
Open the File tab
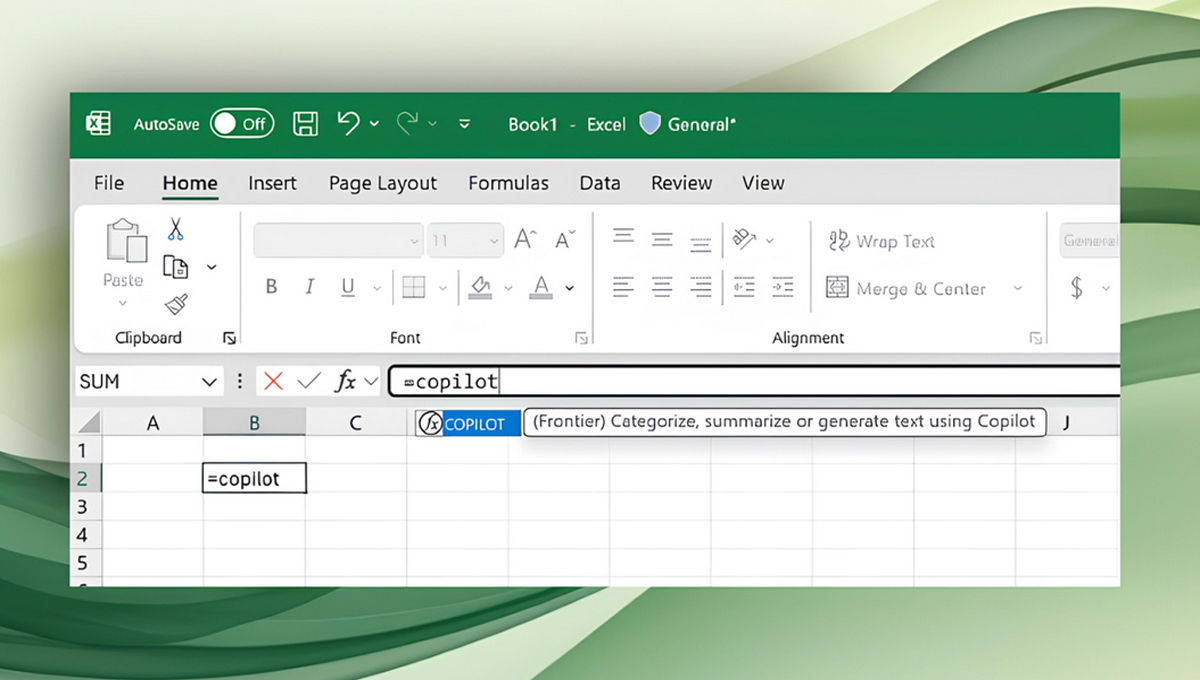(x=109, y=183)
